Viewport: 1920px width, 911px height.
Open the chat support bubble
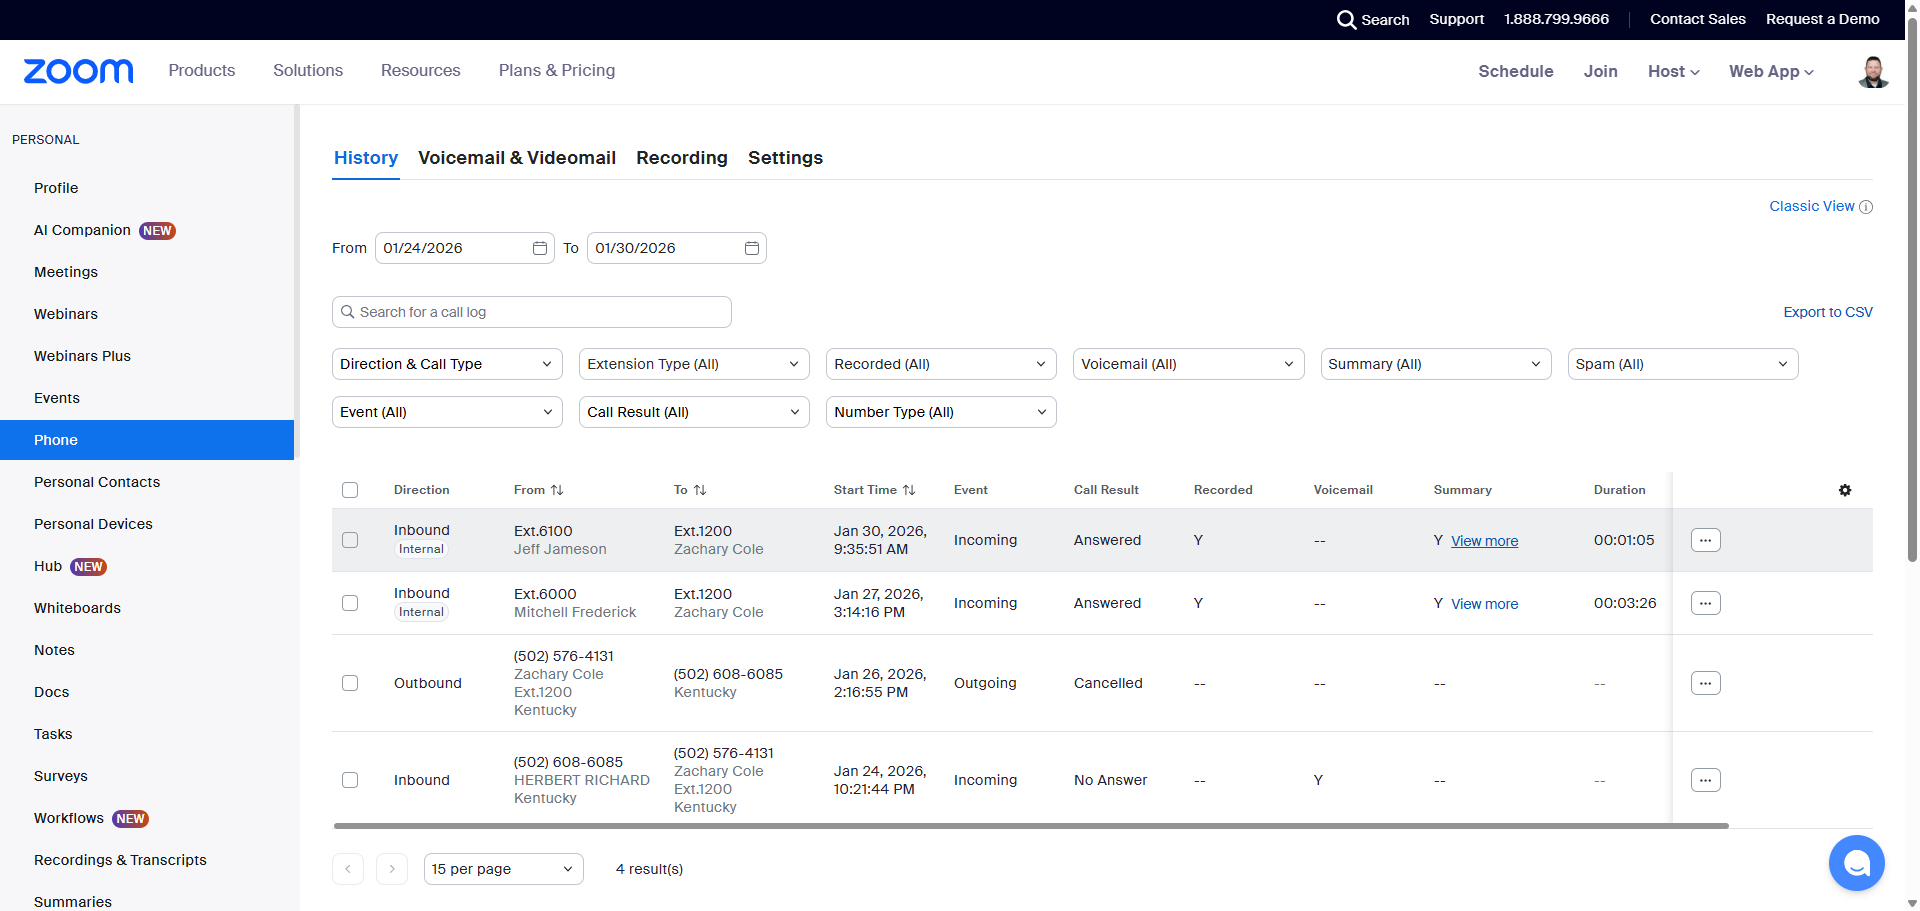(1856, 862)
